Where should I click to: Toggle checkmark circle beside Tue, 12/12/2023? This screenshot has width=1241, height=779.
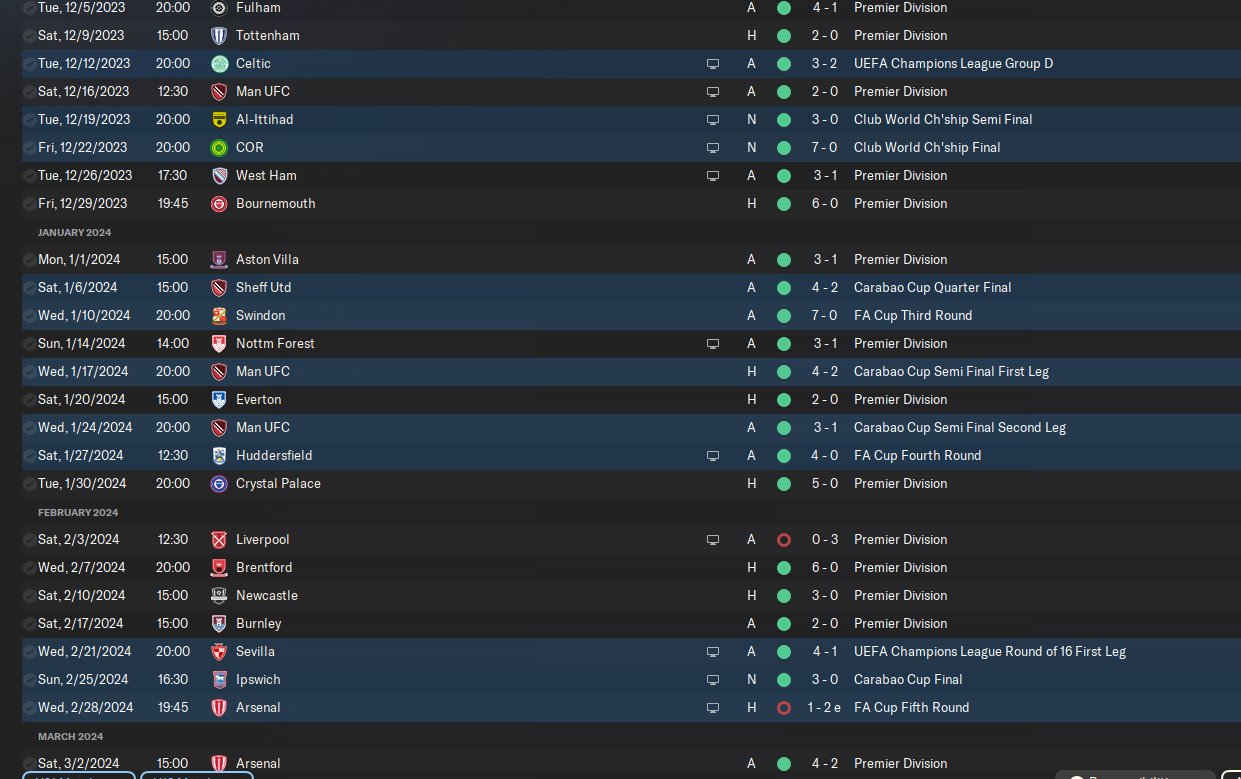(28, 63)
